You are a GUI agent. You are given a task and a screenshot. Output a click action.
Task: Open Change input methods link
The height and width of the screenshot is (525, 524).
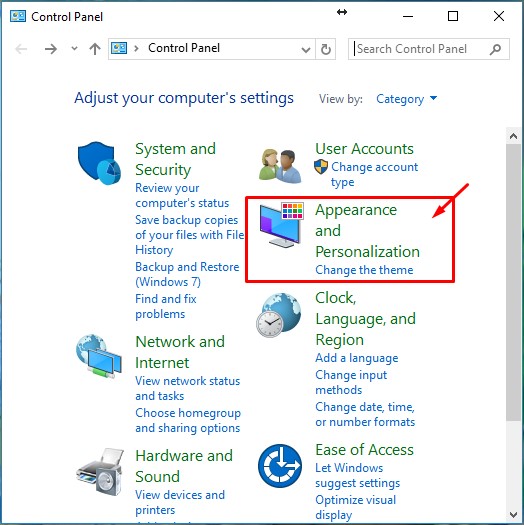[x=351, y=382]
